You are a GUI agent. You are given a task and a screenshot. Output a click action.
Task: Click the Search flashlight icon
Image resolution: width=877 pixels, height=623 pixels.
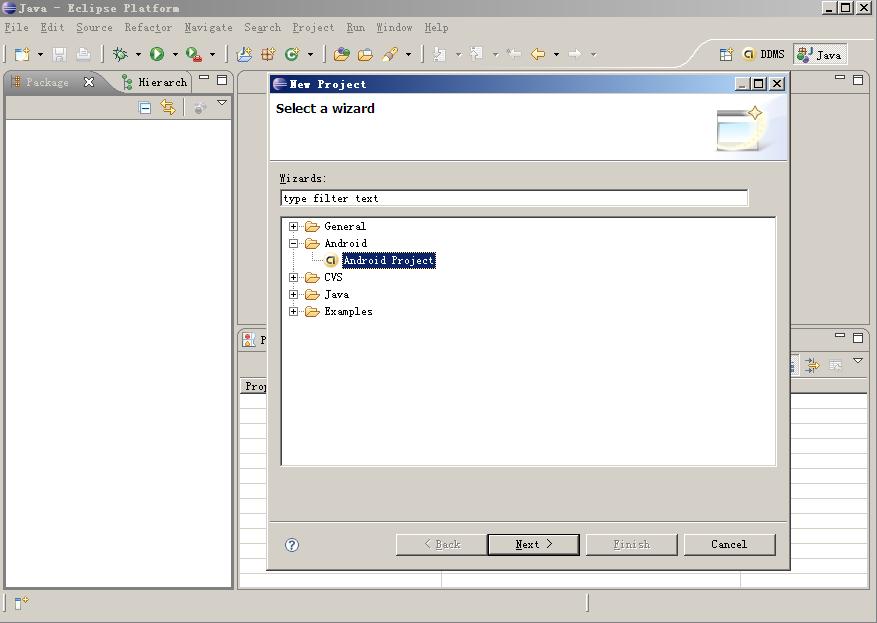tap(390, 54)
